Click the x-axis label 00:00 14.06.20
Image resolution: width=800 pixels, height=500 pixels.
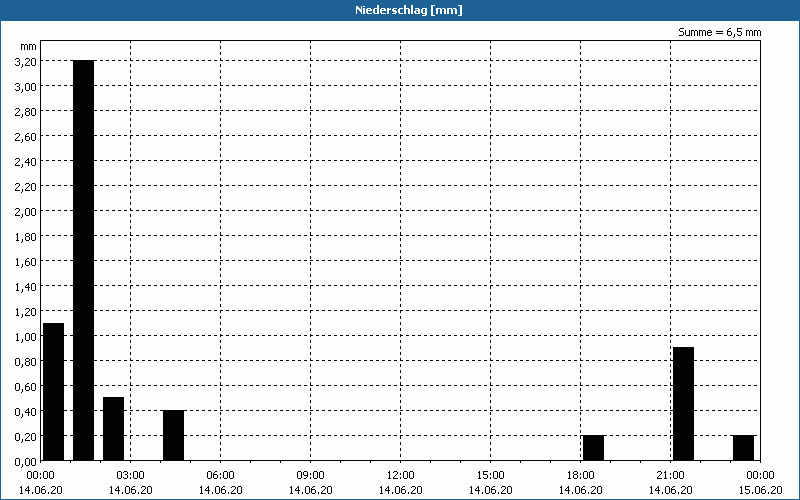click(x=40, y=483)
